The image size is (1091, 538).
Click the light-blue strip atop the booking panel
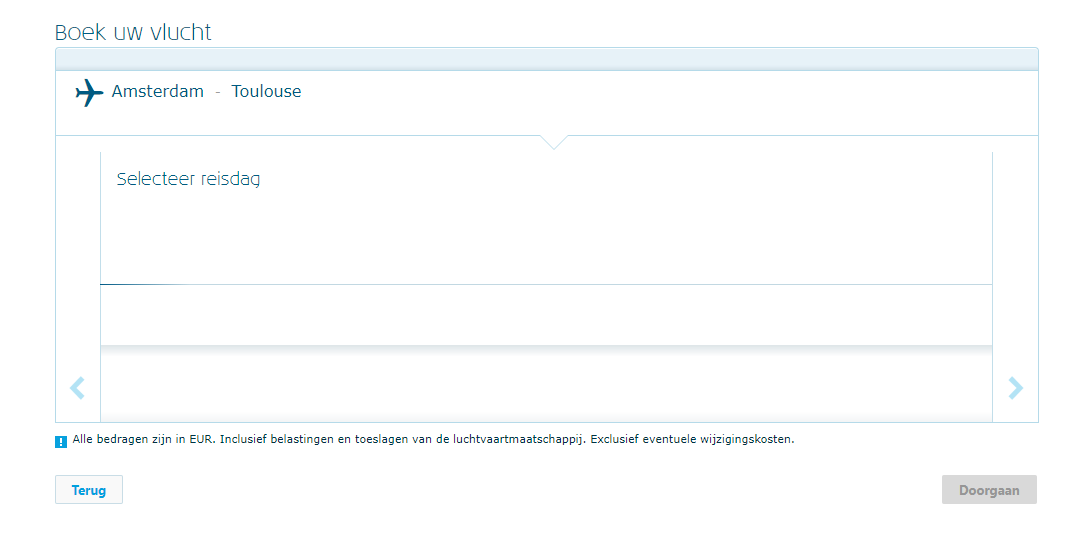tap(546, 58)
